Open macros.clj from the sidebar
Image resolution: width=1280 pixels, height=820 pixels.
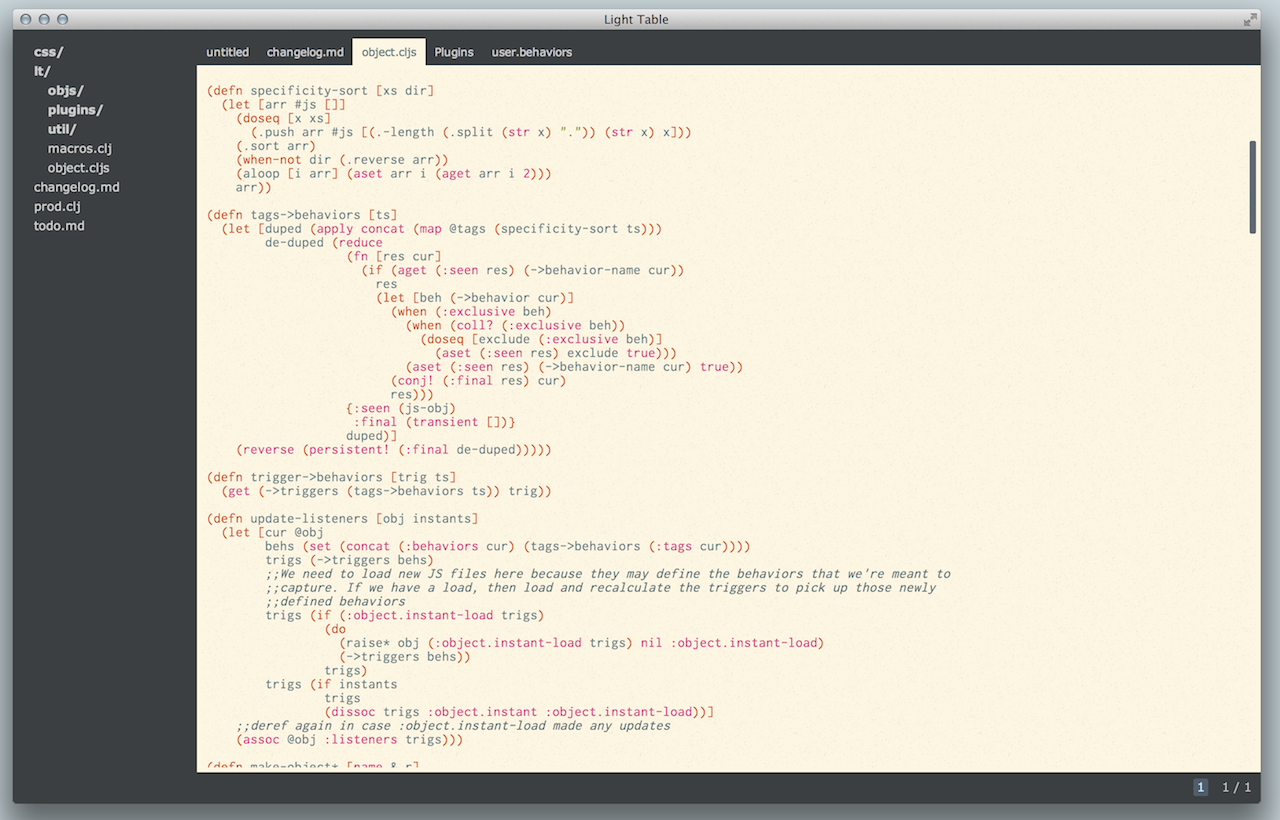click(78, 148)
